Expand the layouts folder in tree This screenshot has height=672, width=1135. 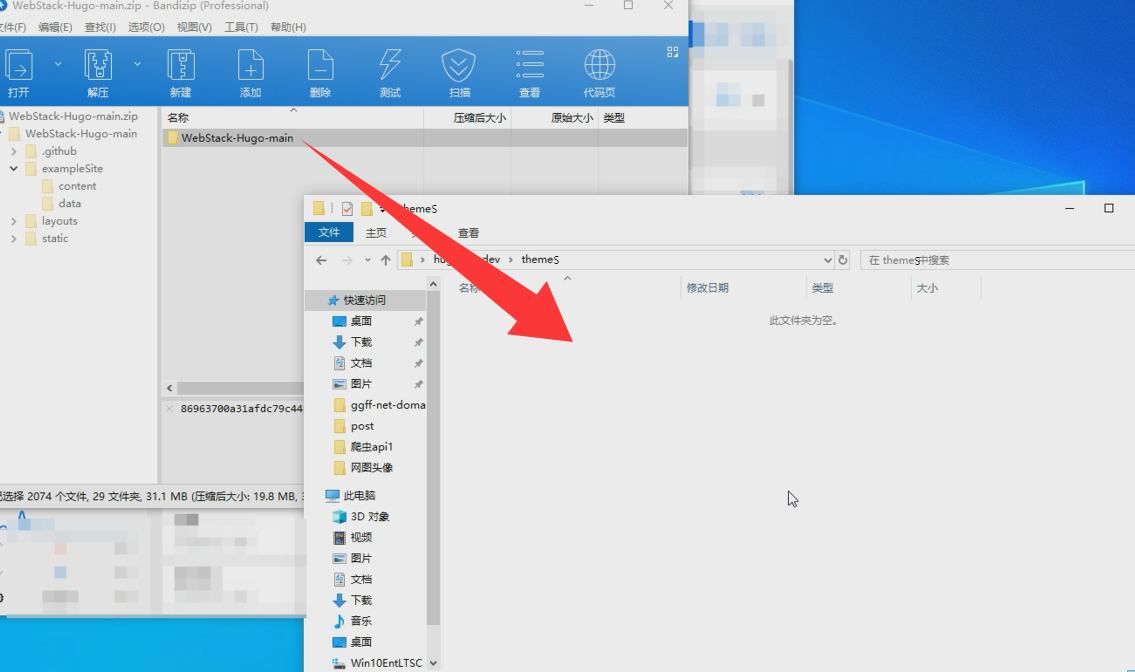14,221
